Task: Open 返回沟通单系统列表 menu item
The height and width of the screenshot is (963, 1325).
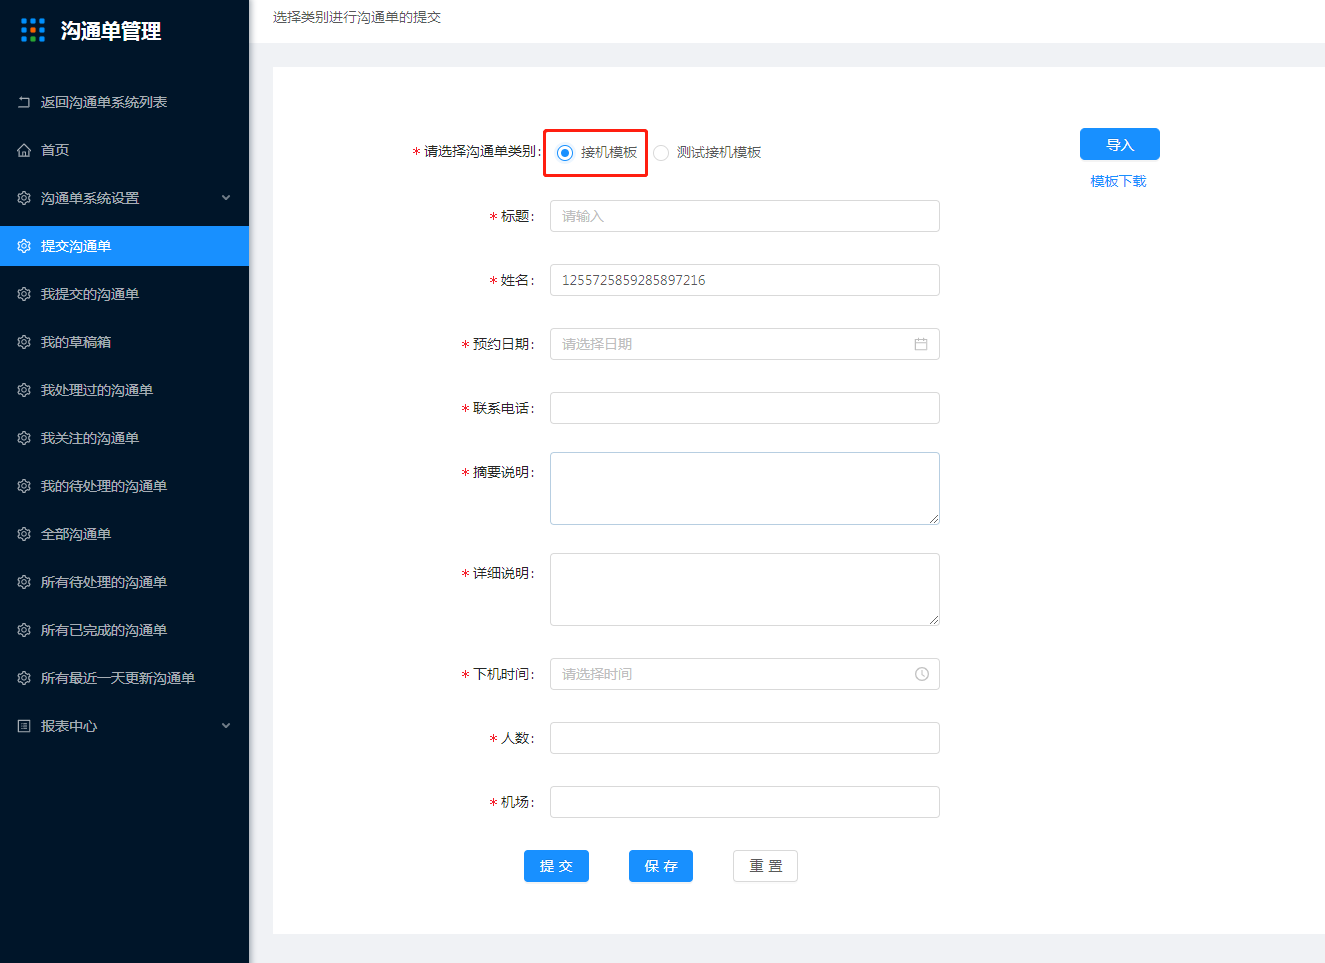Action: coord(124,102)
